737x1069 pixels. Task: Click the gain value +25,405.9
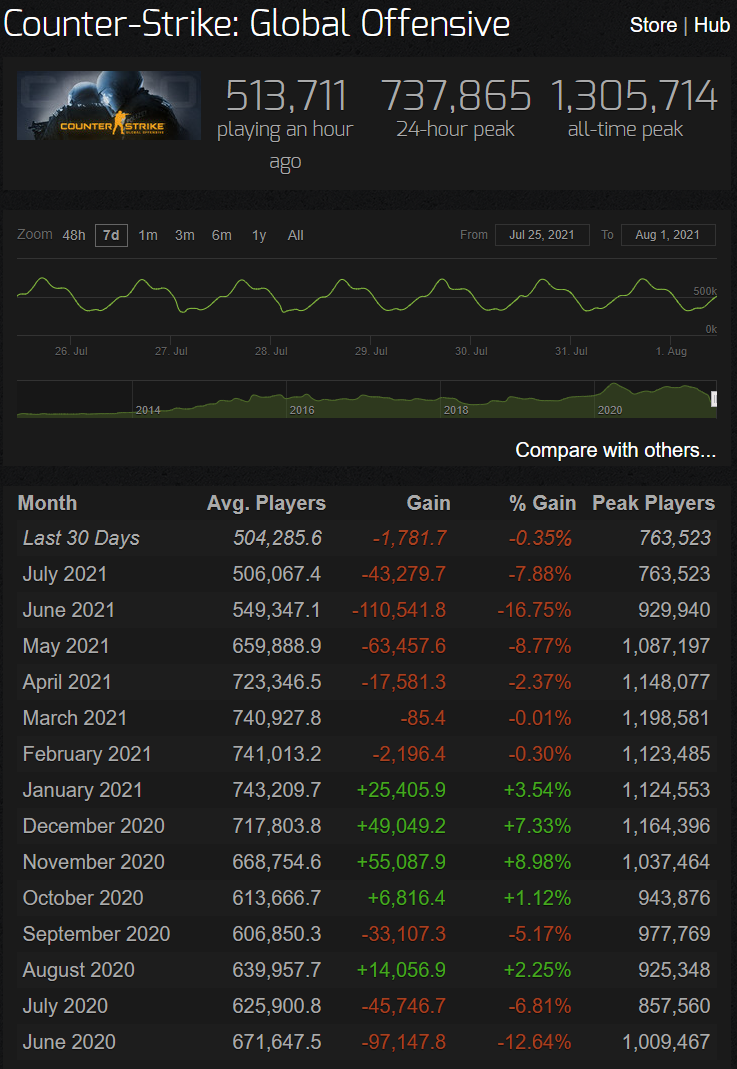point(402,790)
